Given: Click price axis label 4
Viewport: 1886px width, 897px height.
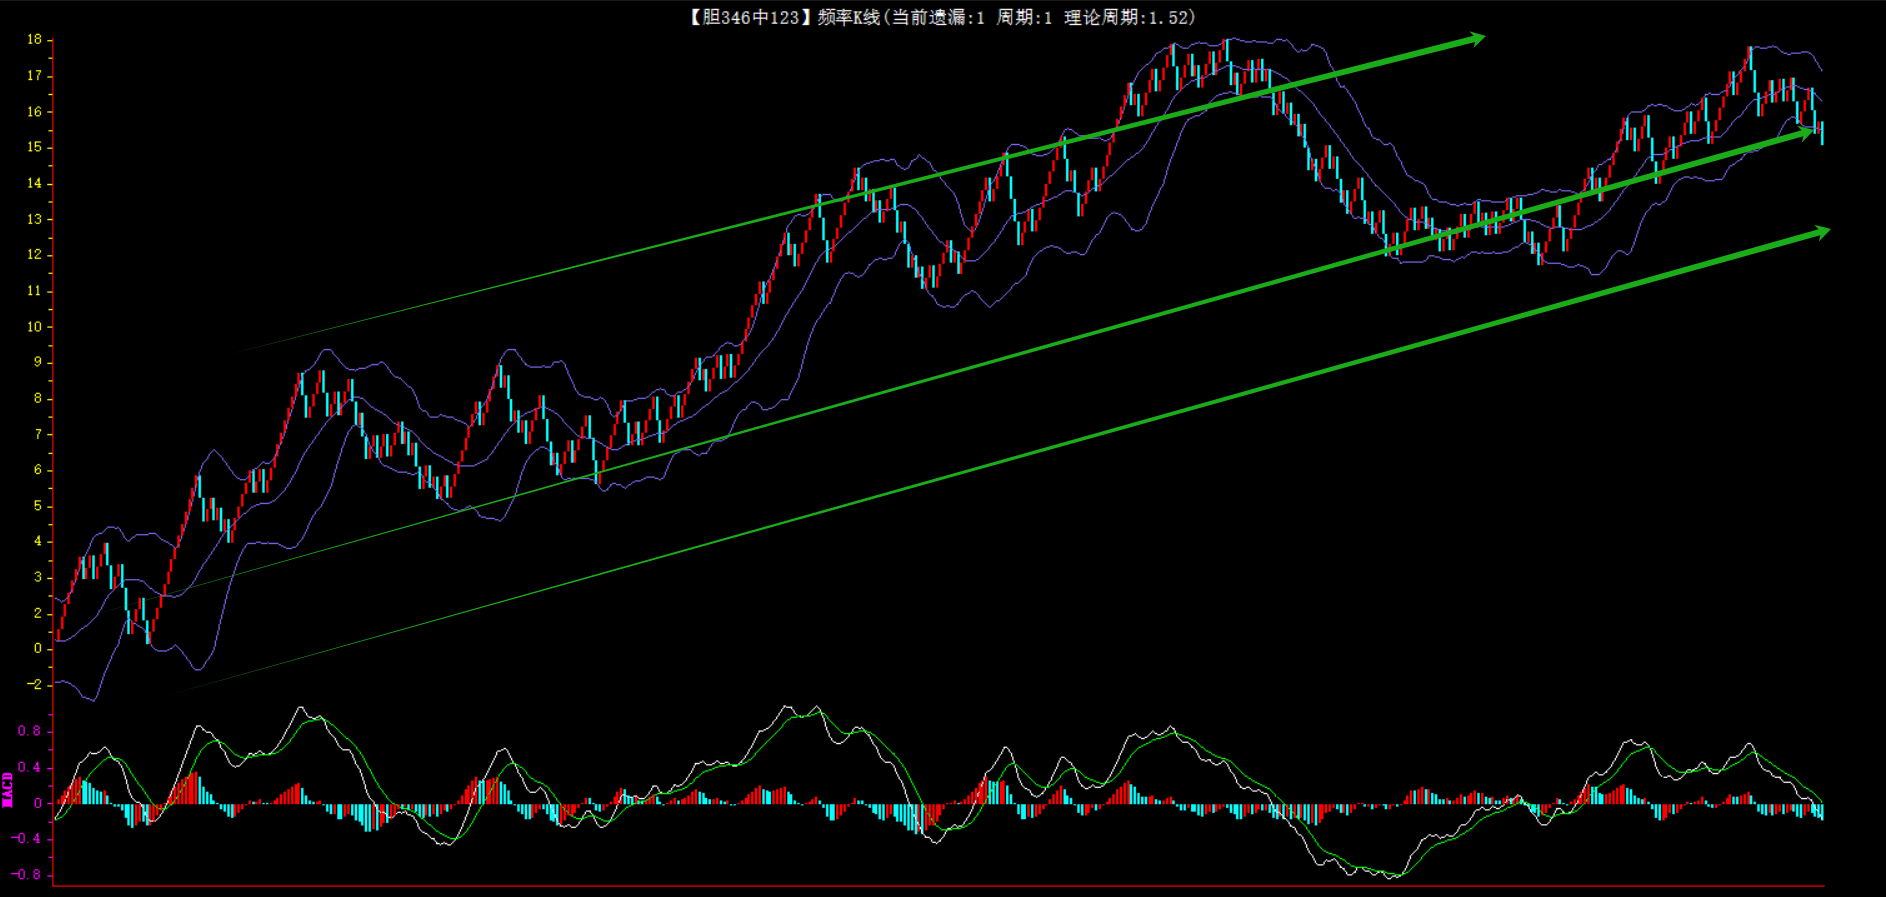Looking at the screenshot, I should (38, 541).
